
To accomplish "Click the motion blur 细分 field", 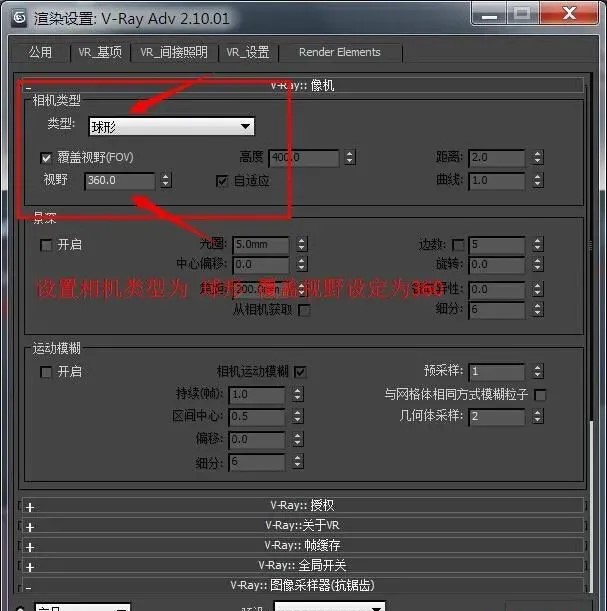I will coord(257,462).
